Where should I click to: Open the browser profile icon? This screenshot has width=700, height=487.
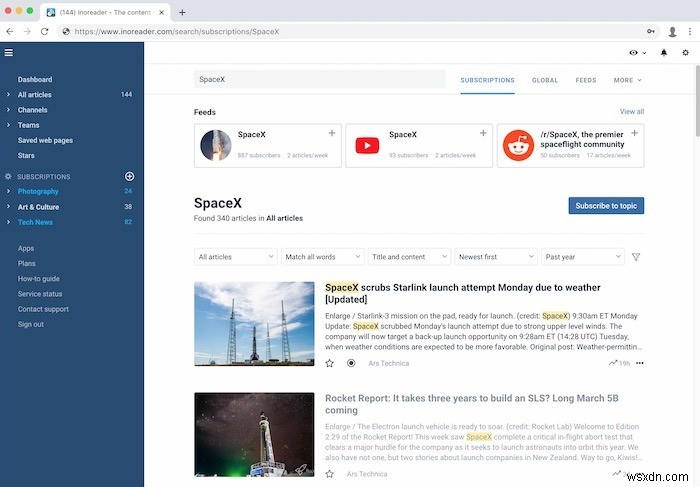672,31
